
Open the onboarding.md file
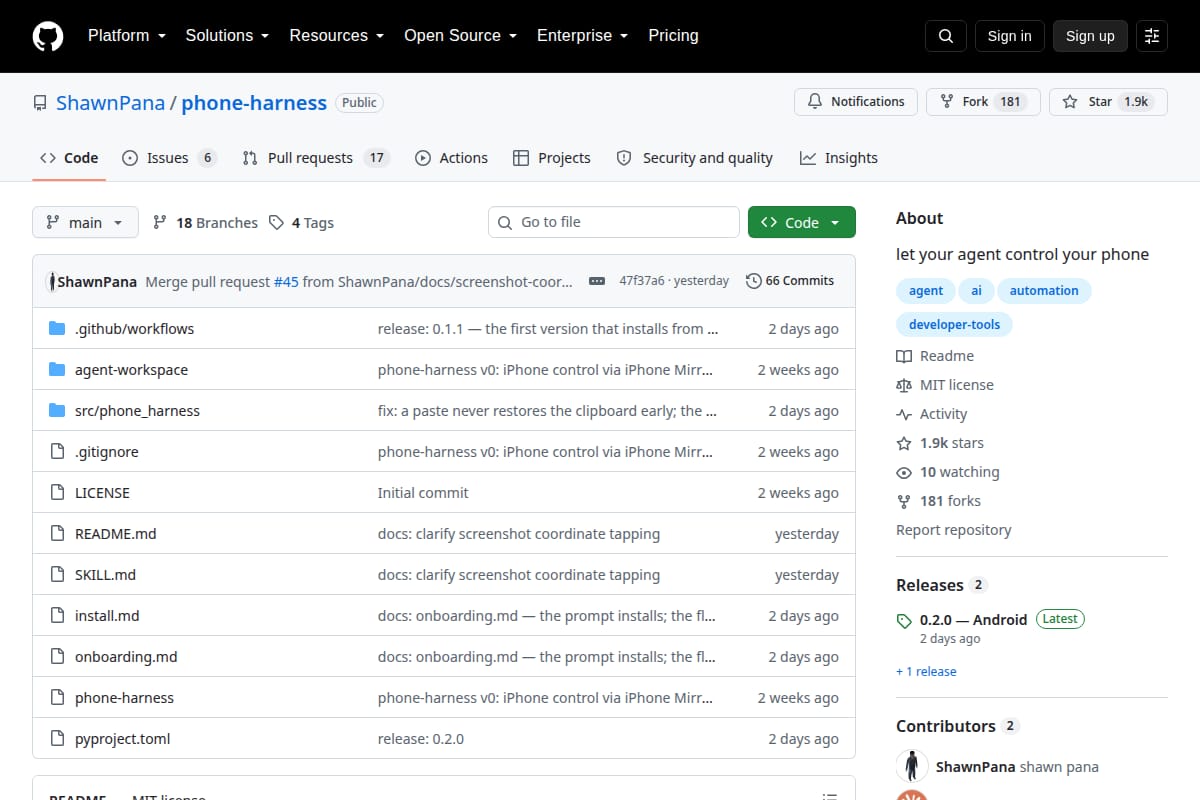click(126, 657)
